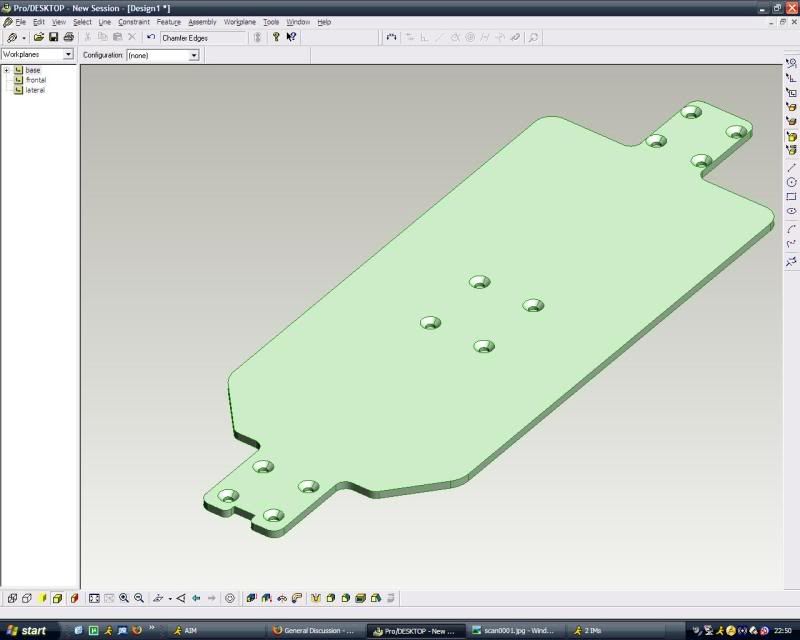
Task: Click the Open file folder icon
Action: click(x=39, y=37)
